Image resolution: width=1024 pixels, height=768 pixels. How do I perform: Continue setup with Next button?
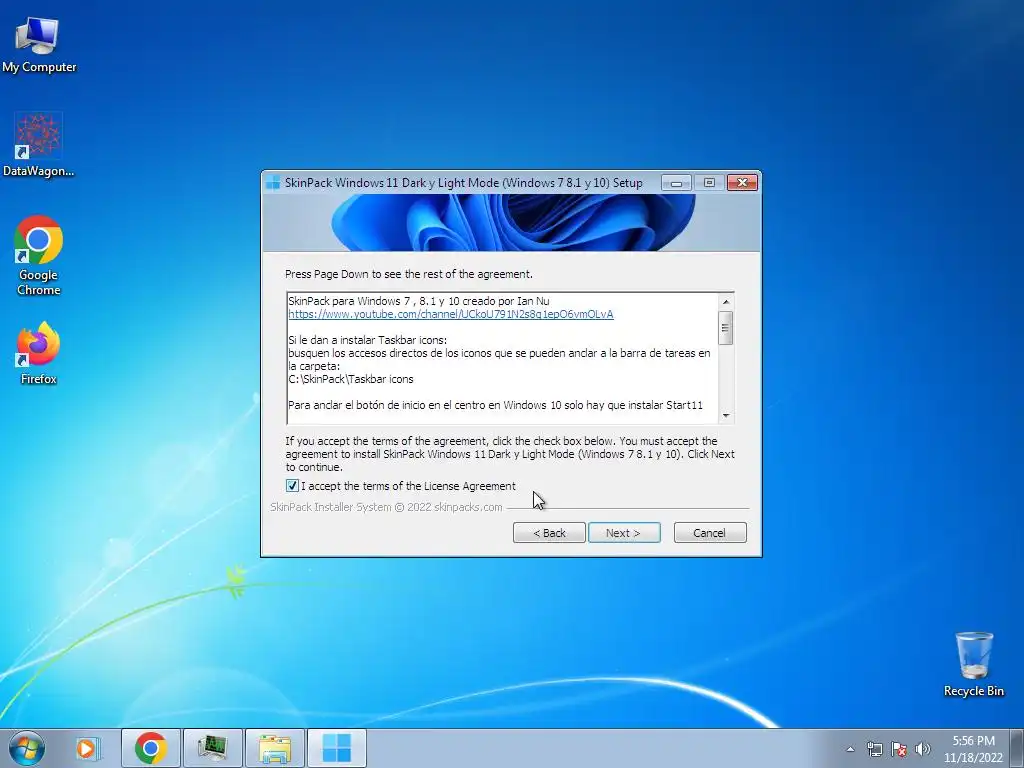(624, 533)
